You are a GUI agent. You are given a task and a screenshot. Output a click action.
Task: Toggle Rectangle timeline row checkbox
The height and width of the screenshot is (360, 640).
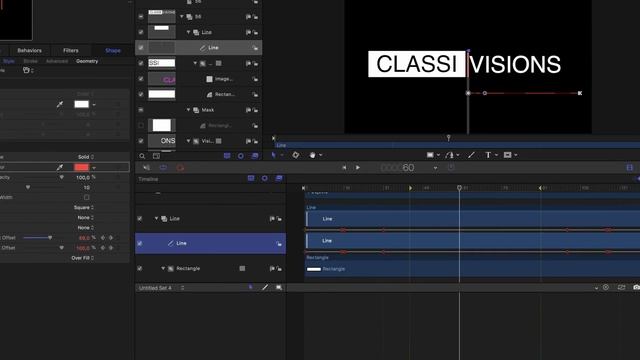pos(140,269)
